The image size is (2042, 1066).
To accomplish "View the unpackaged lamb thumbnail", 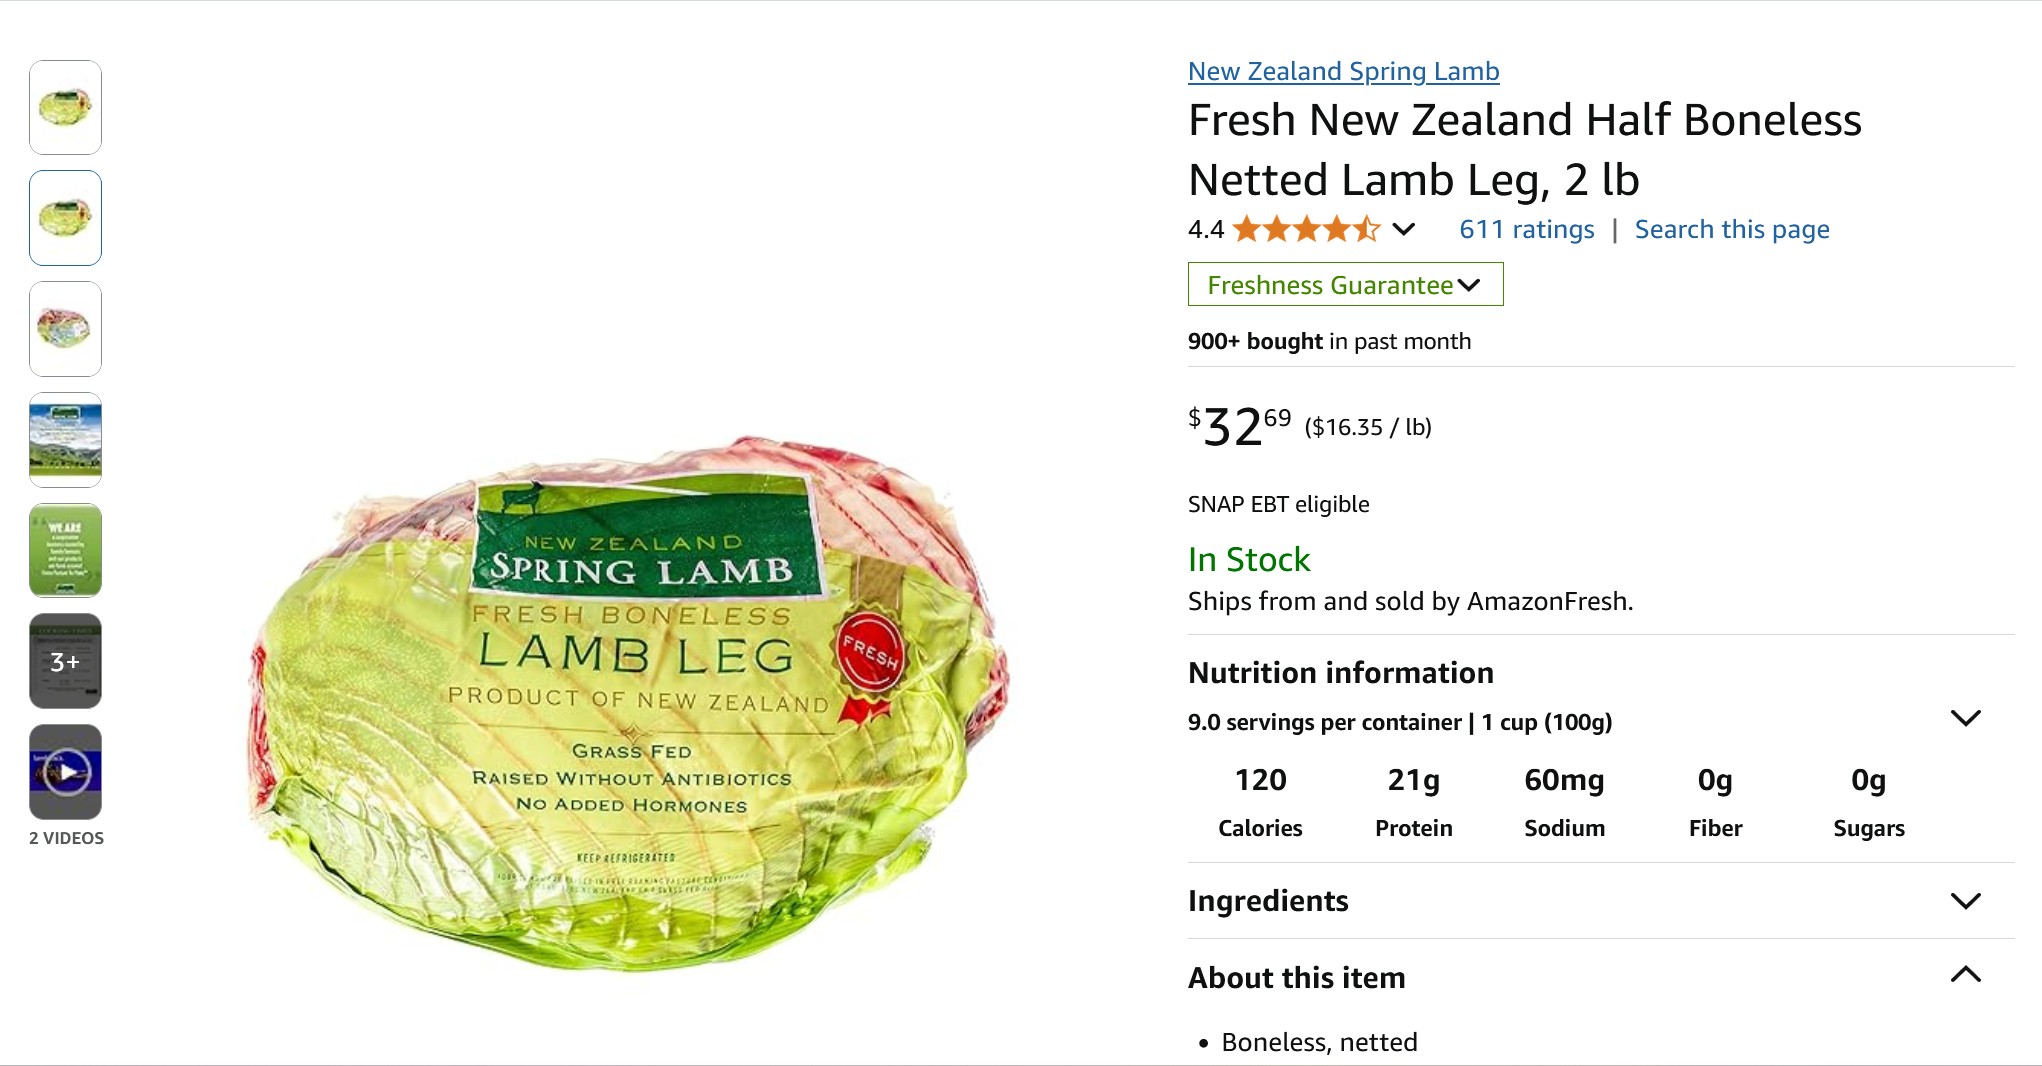I will [66, 329].
